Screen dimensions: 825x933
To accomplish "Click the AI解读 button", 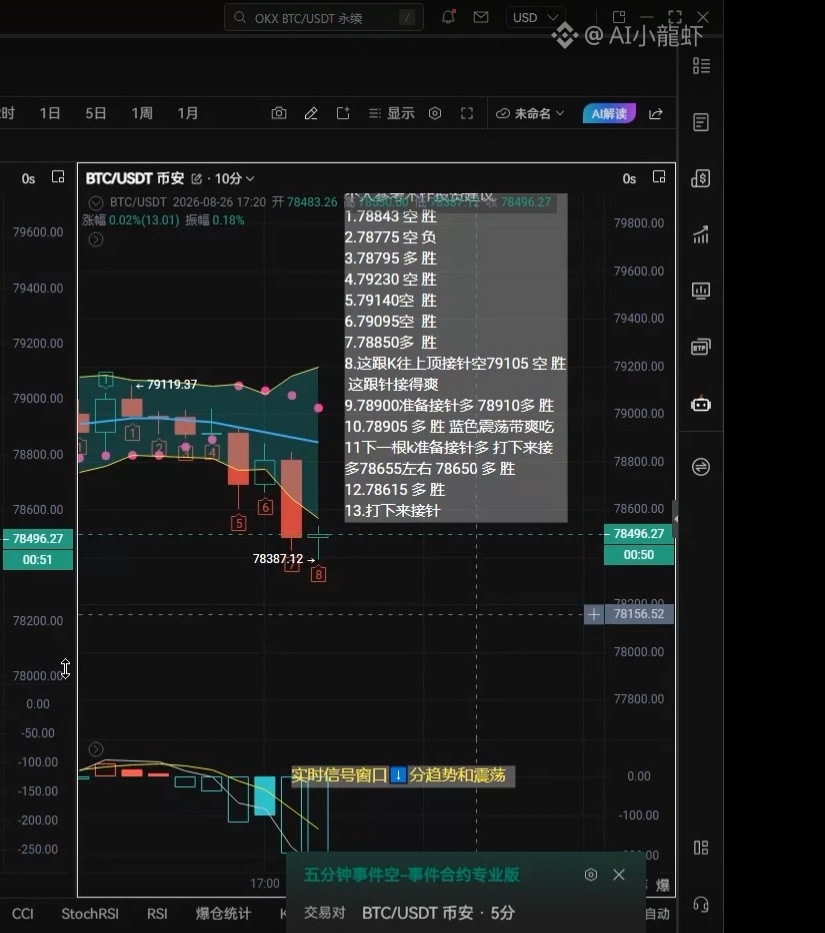I will [x=609, y=113].
